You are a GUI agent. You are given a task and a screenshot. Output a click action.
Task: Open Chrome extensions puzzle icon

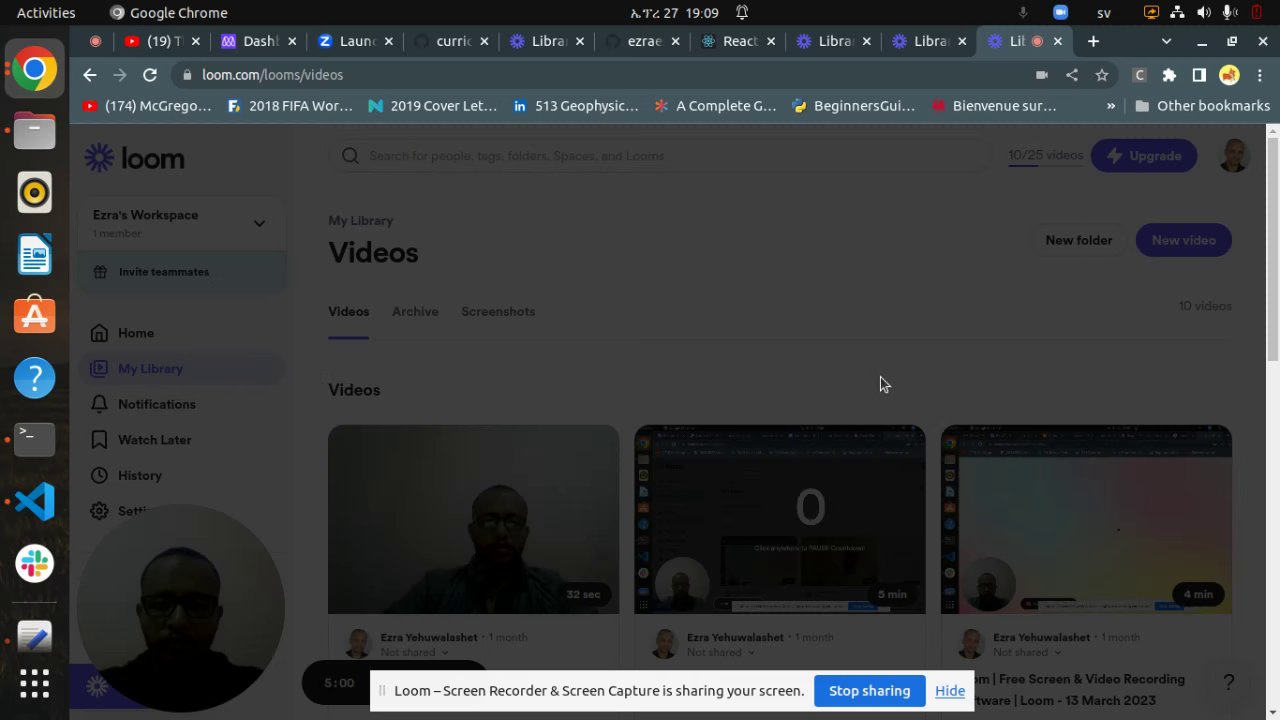tap(1169, 75)
